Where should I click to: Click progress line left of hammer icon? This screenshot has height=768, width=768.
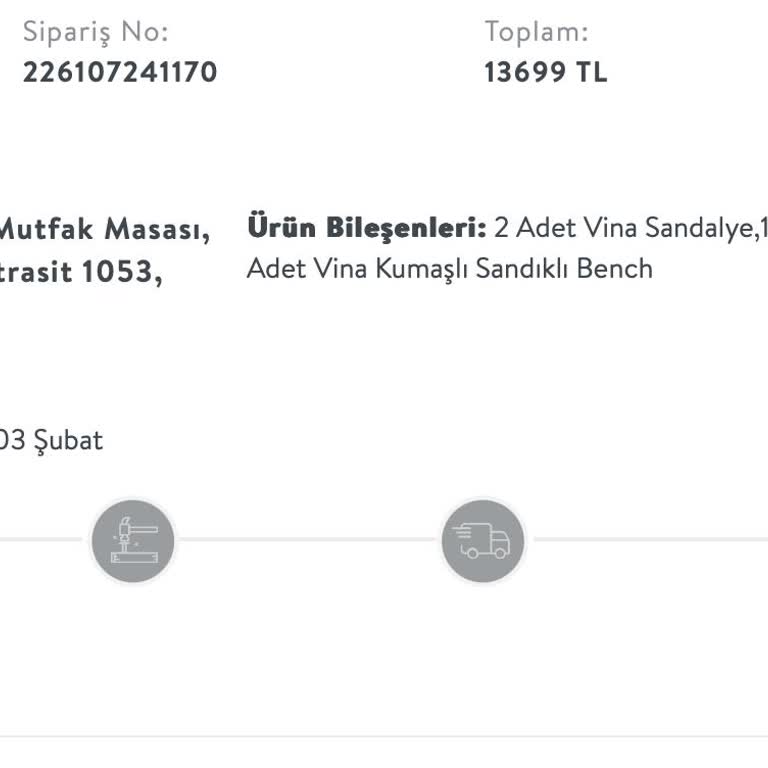[x=40, y=540]
